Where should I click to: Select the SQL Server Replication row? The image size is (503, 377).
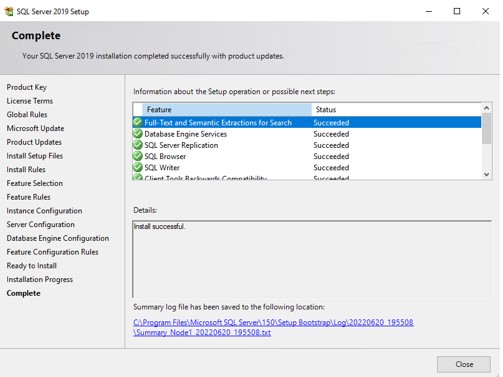[307, 145]
